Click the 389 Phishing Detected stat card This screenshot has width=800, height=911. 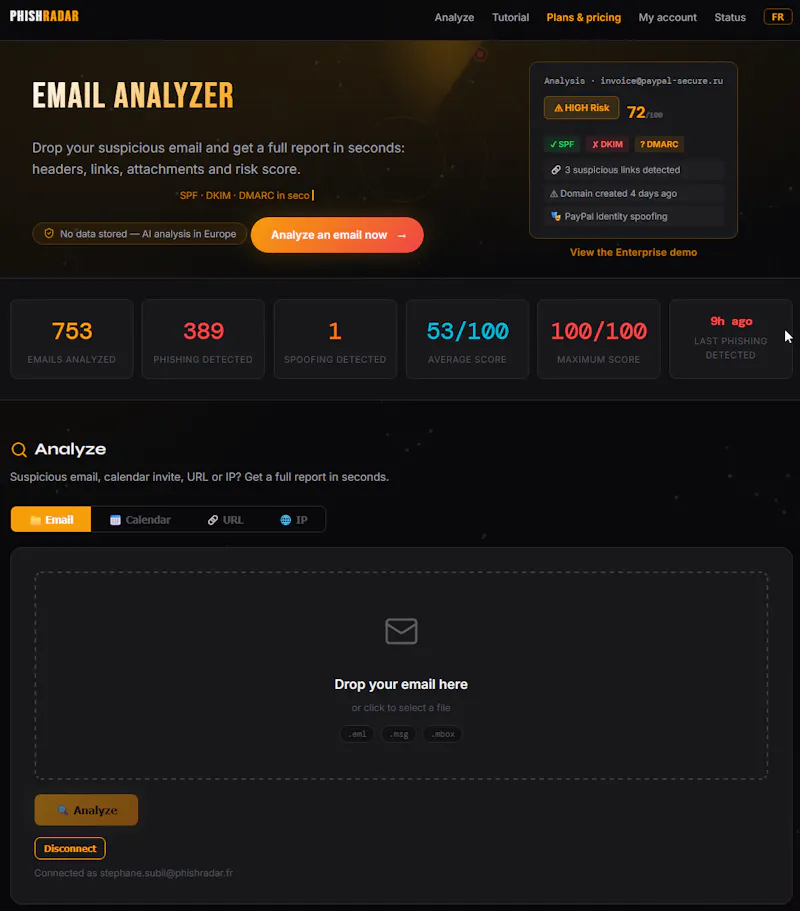point(203,339)
